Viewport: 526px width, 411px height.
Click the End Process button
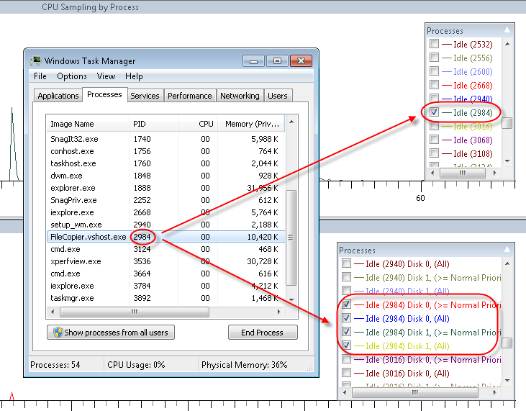pyautogui.click(x=262, y=332)
